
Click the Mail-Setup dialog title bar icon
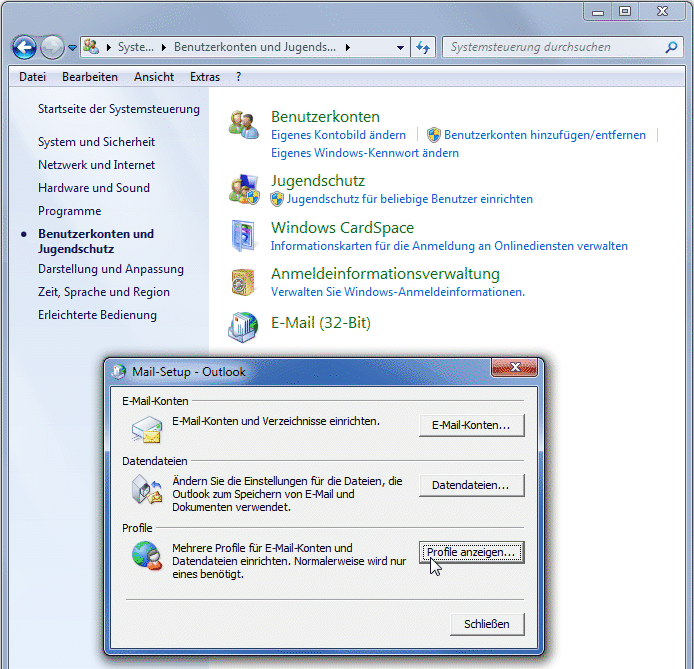[x=119, y=372]
